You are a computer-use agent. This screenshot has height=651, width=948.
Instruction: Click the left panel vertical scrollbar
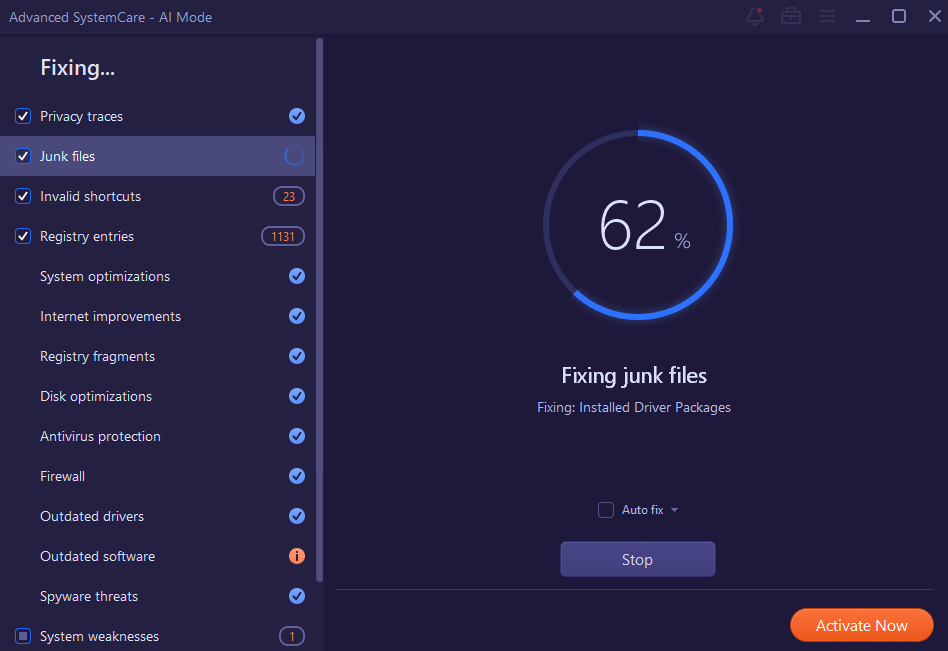click(x=319, y=310)
